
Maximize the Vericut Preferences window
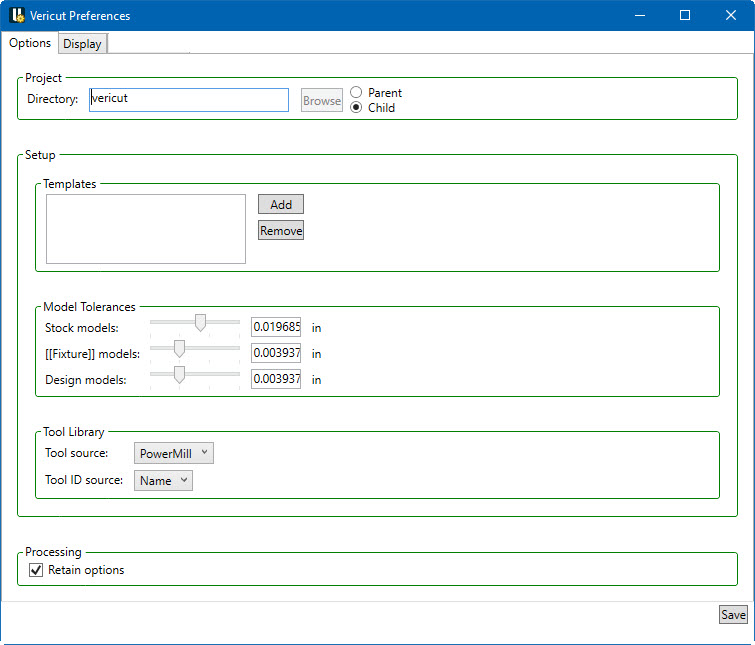(x=685, y=15)
